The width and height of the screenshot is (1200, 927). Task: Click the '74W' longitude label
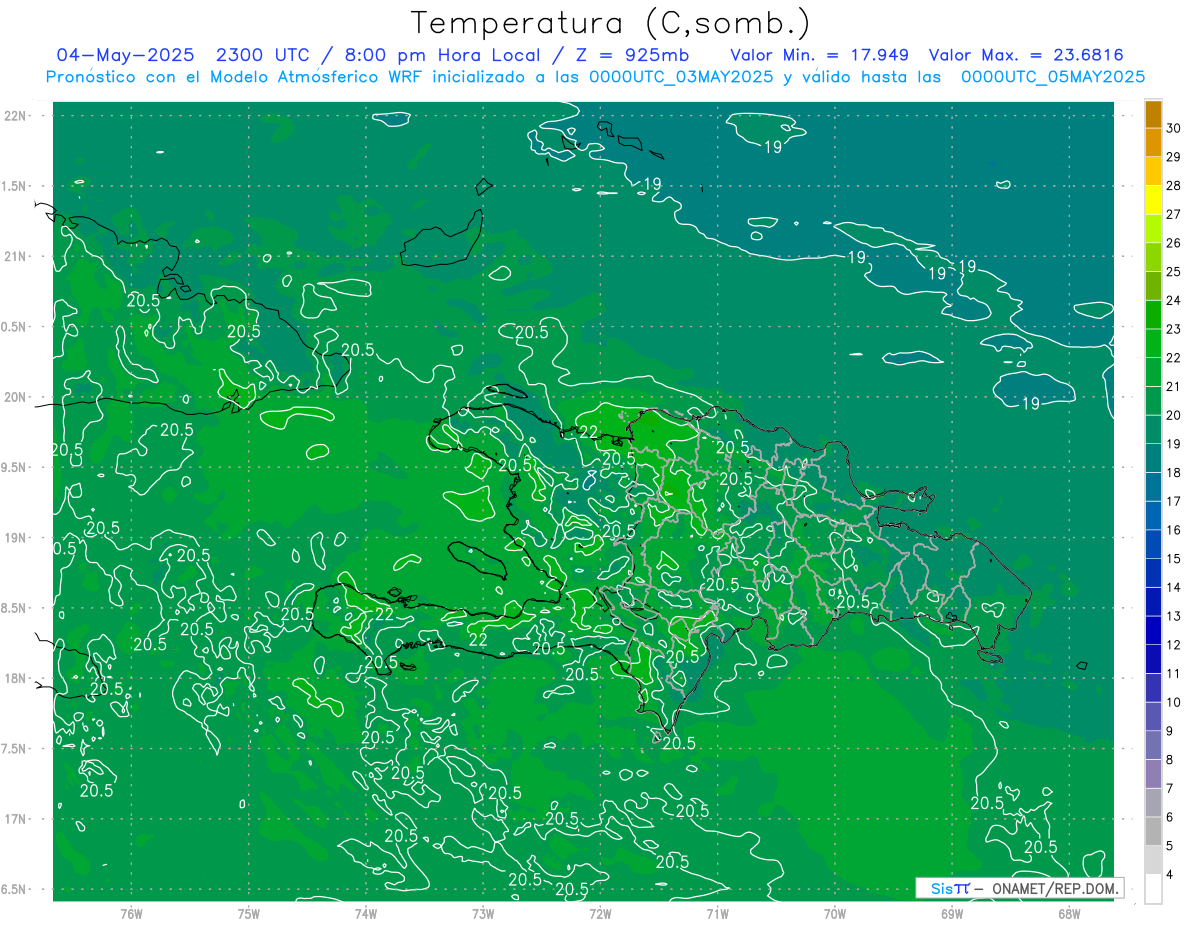pyautogui.click(x=366, y=913)
